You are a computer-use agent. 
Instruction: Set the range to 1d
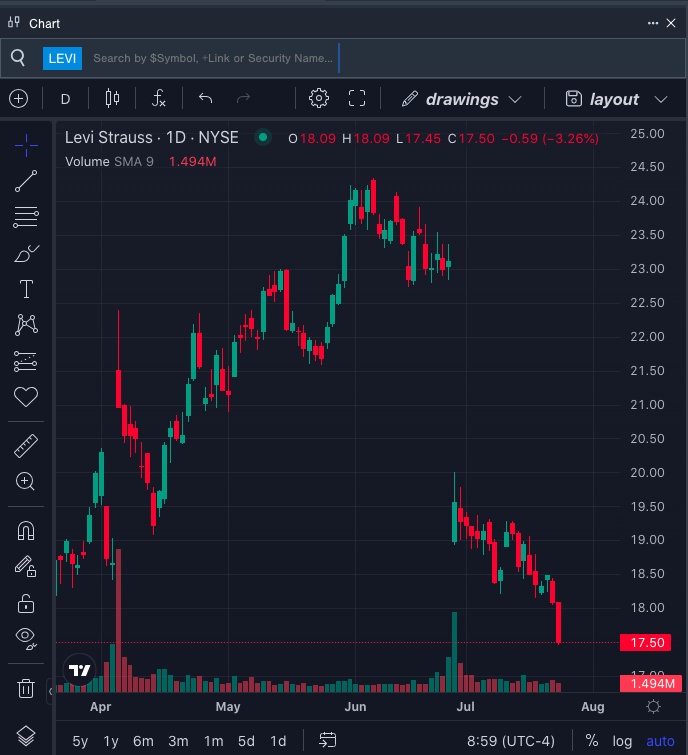(x=278, y=741)
